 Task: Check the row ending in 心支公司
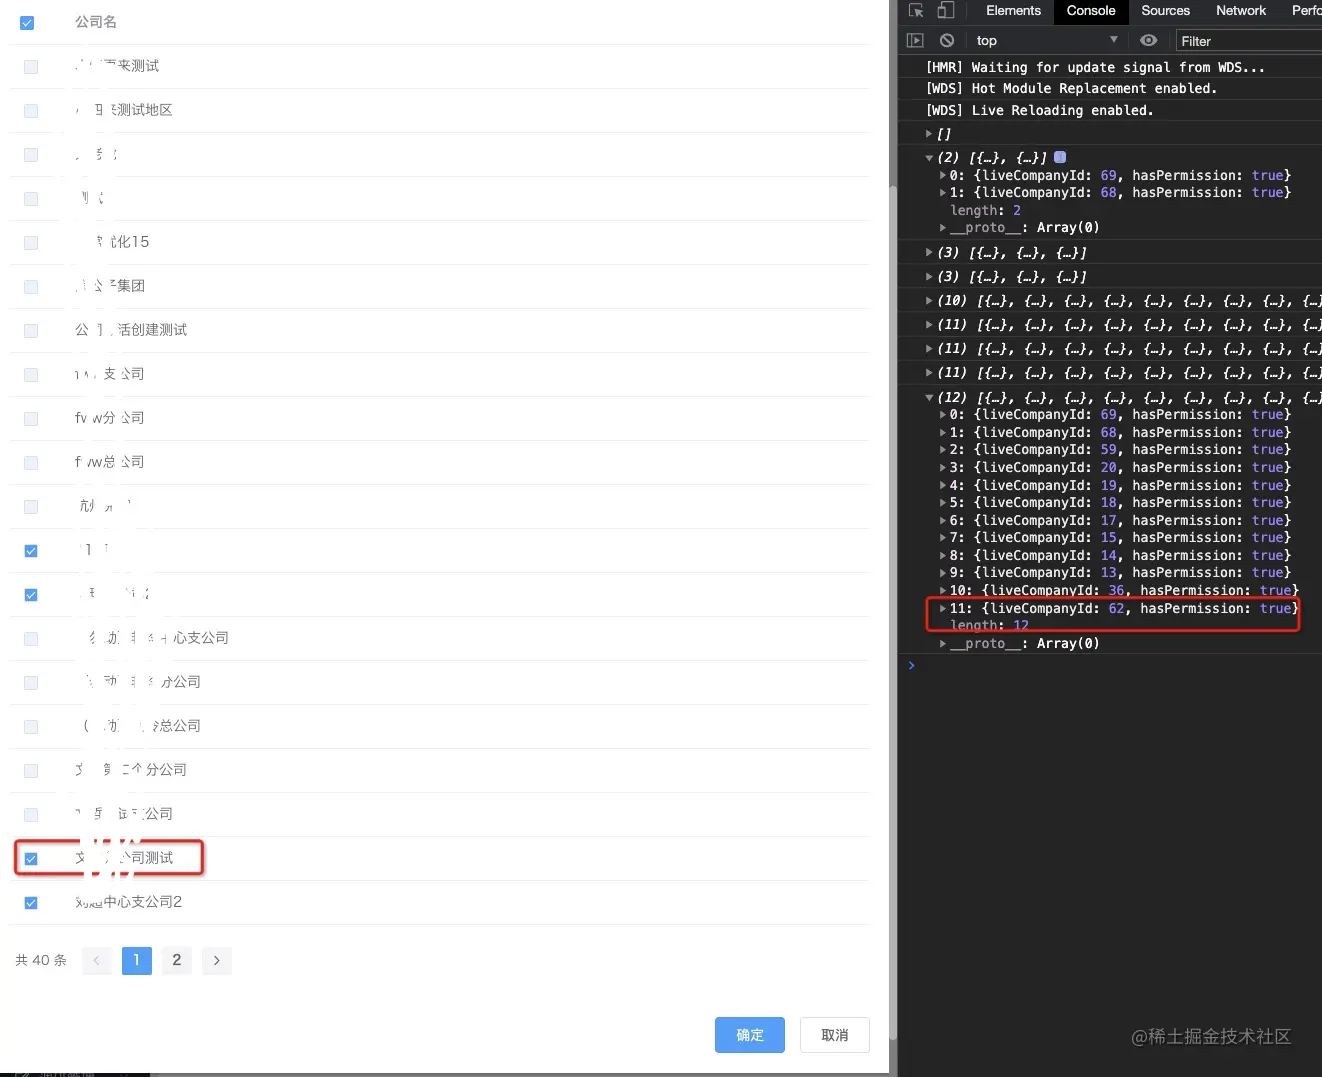[x=31, y=638]
